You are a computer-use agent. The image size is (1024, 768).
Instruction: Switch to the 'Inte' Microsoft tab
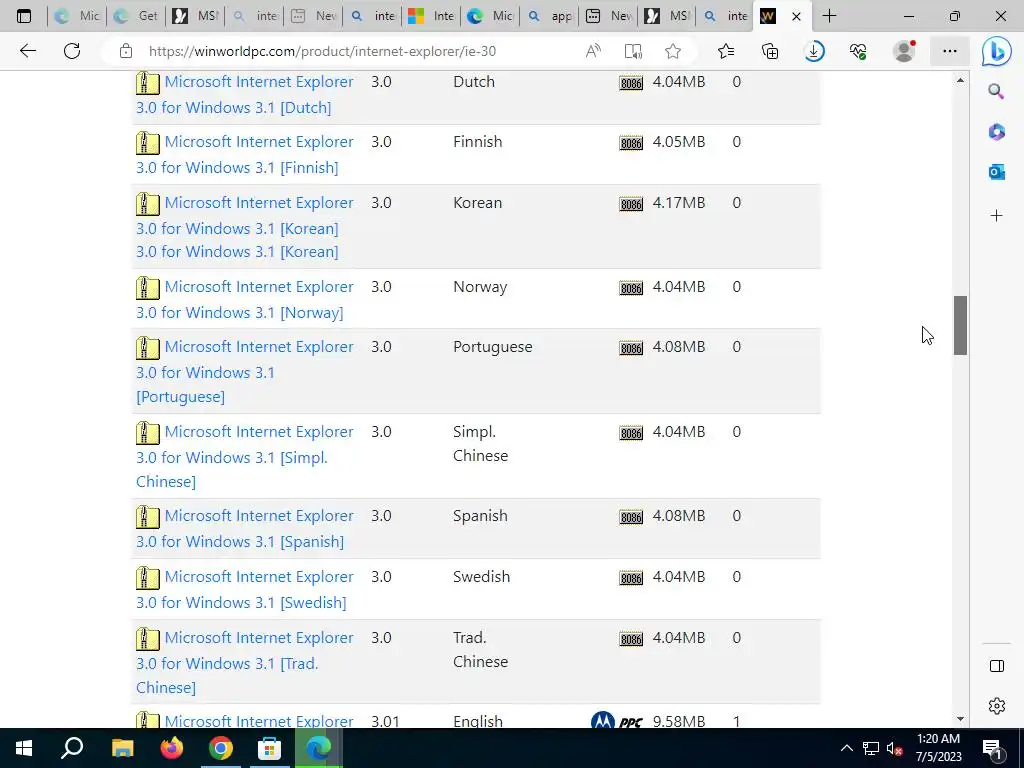pos(431,16)
